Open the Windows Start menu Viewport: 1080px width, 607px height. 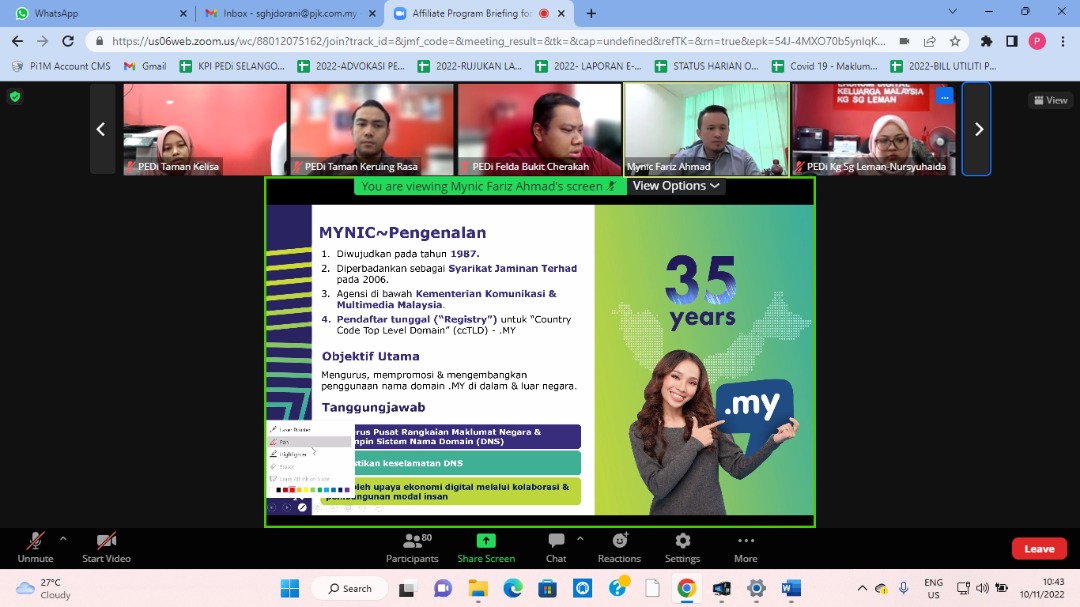(290, 588)
